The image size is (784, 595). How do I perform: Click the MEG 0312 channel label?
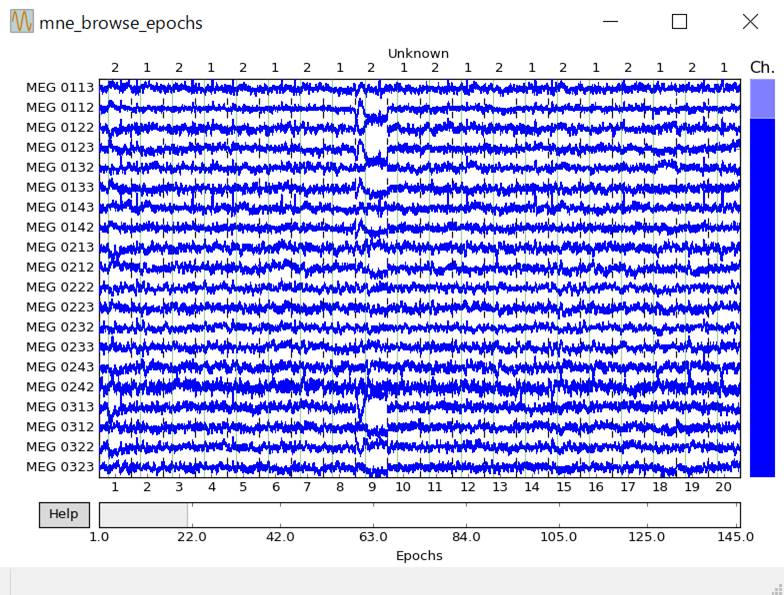60,427
